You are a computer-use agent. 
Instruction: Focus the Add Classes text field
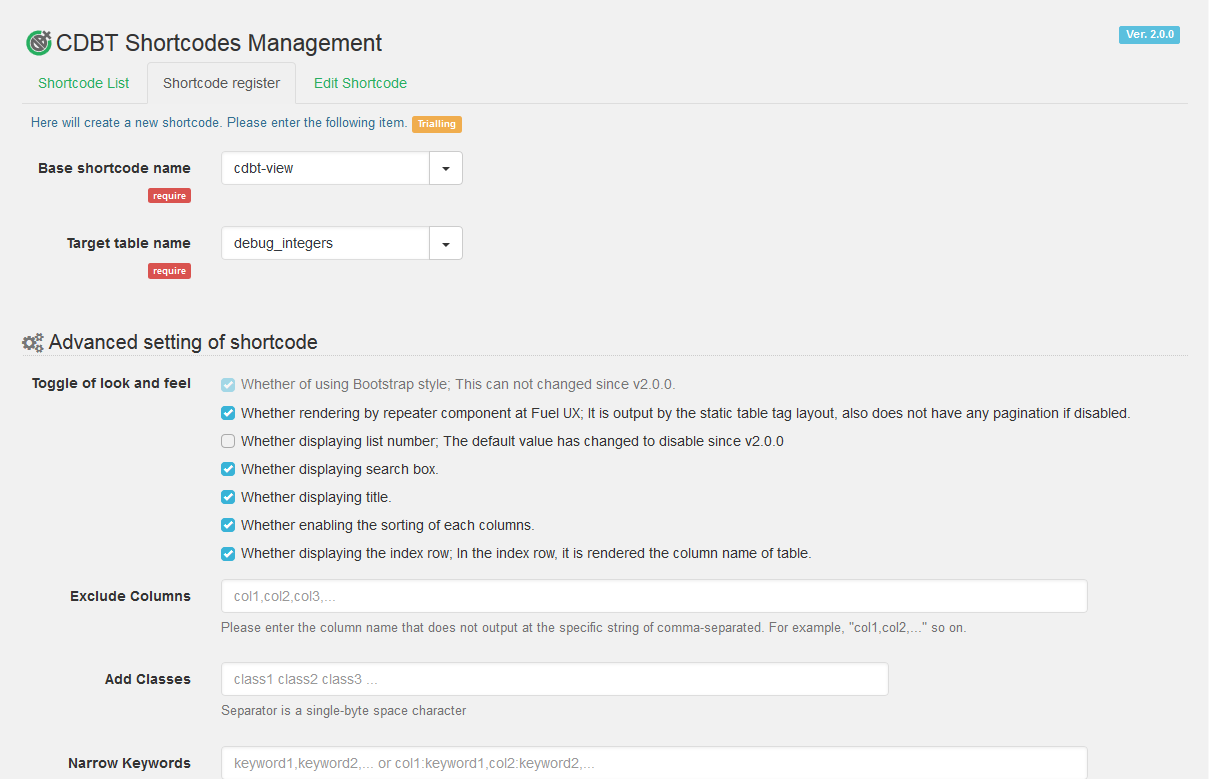click(x=554, y=679)
